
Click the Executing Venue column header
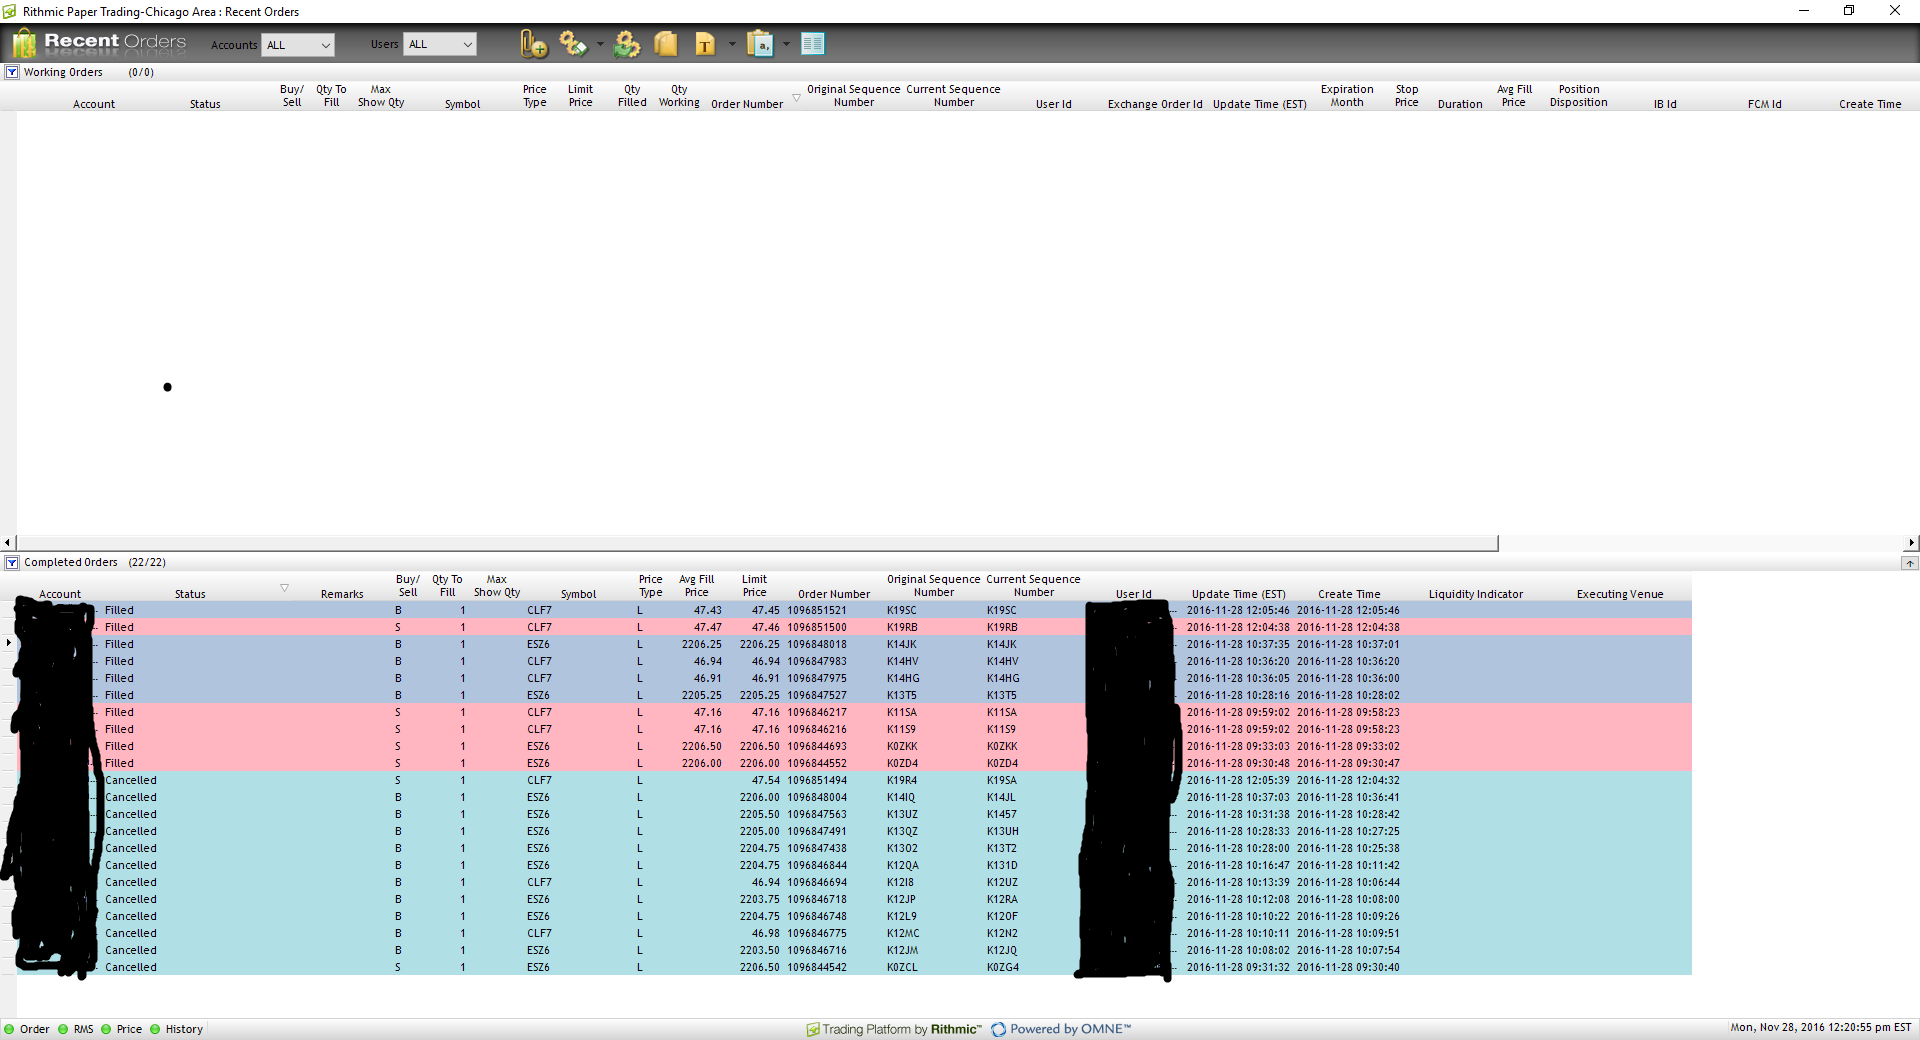pyautogui.click(x=1620, y=594)
